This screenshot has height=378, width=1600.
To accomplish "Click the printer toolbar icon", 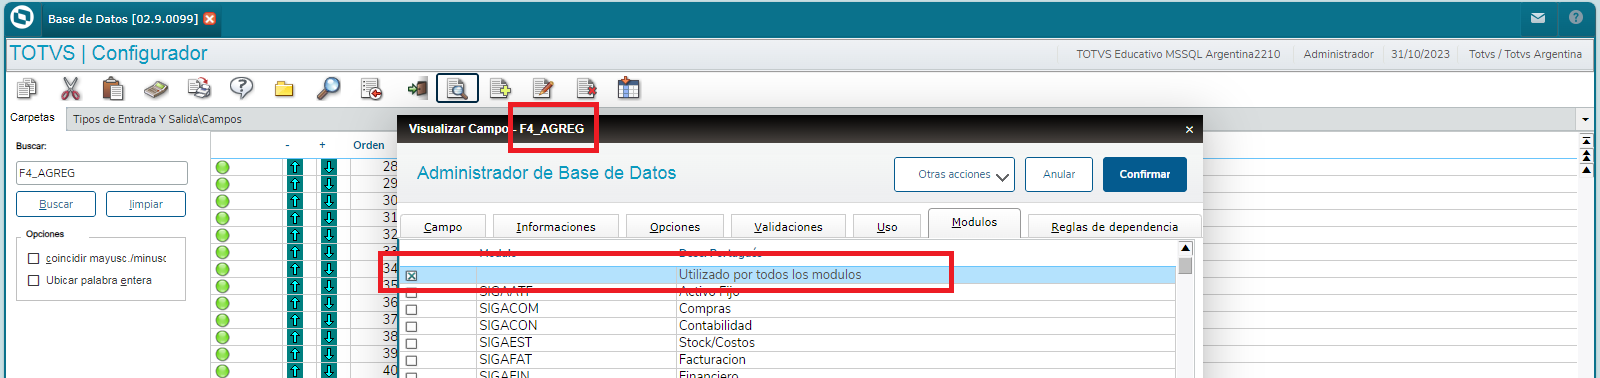I will click(x=199, y=89).
